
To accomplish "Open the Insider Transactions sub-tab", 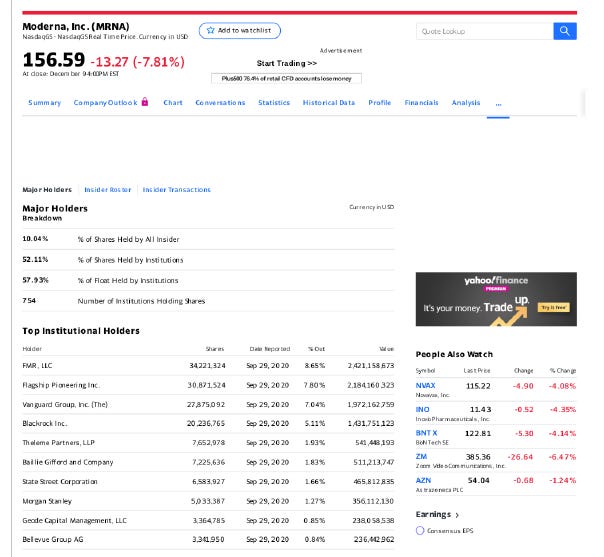I will (x=177, y=190).
